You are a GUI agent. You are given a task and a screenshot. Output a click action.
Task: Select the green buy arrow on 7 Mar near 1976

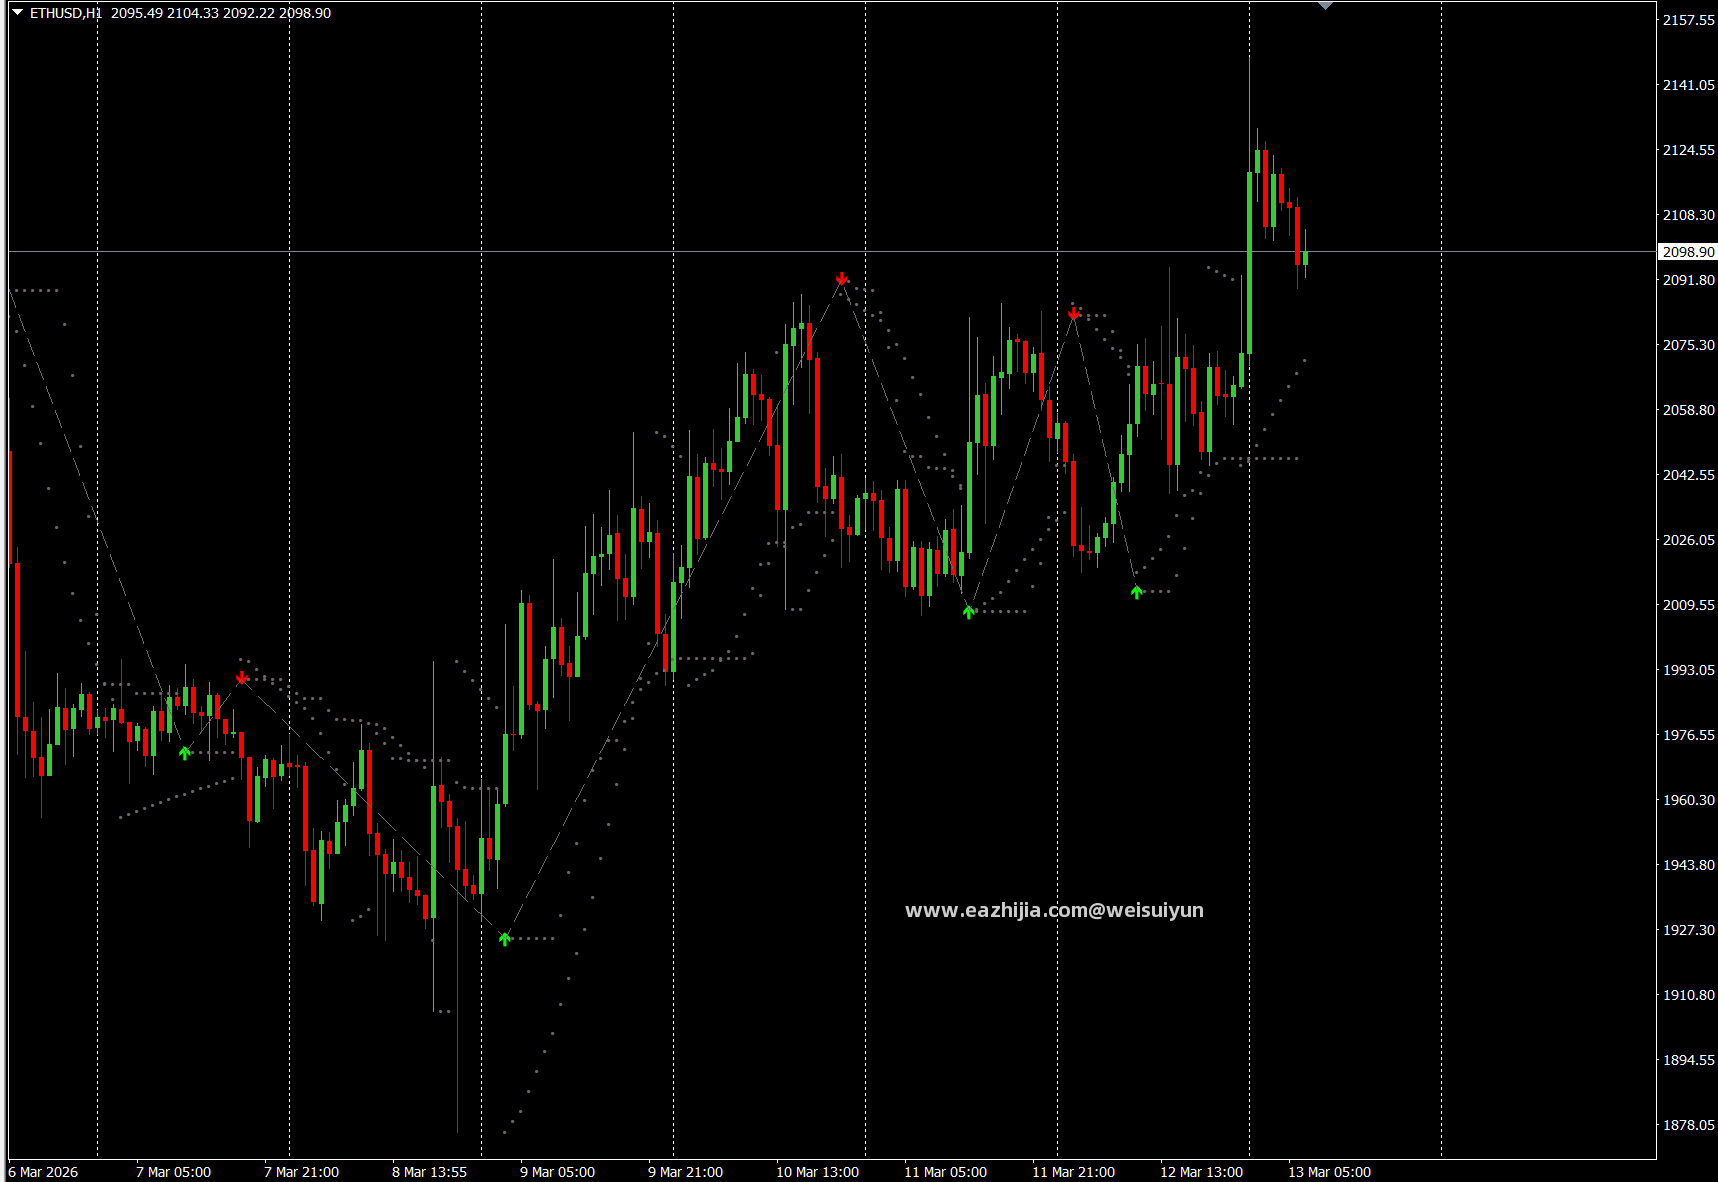coord(184,752)
